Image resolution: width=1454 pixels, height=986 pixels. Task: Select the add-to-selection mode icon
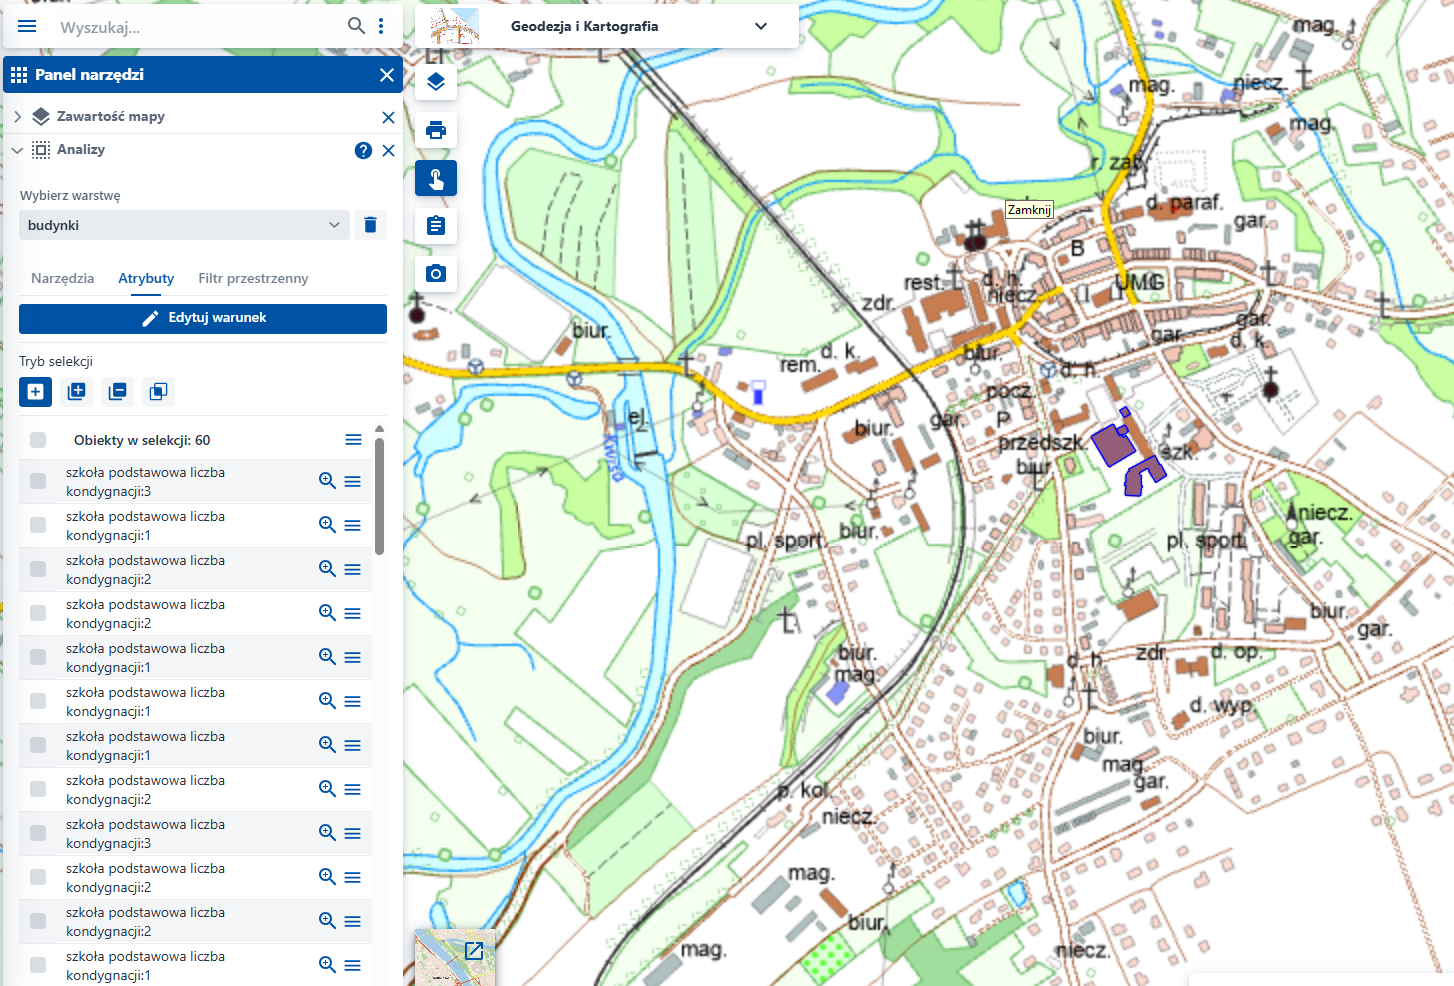76,392
